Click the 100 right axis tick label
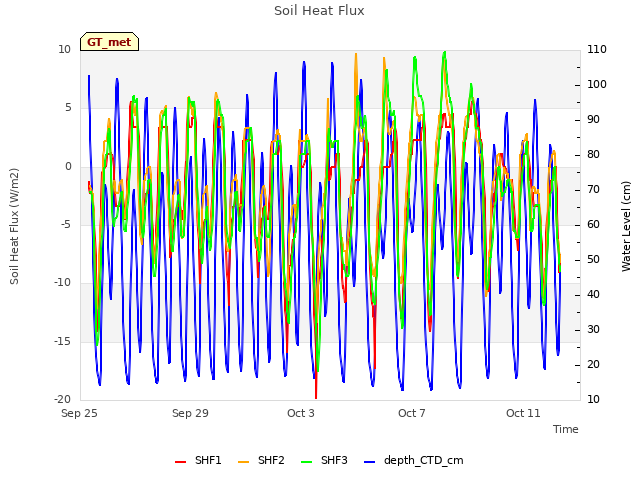640x480 pixels. tap(597, 84)
